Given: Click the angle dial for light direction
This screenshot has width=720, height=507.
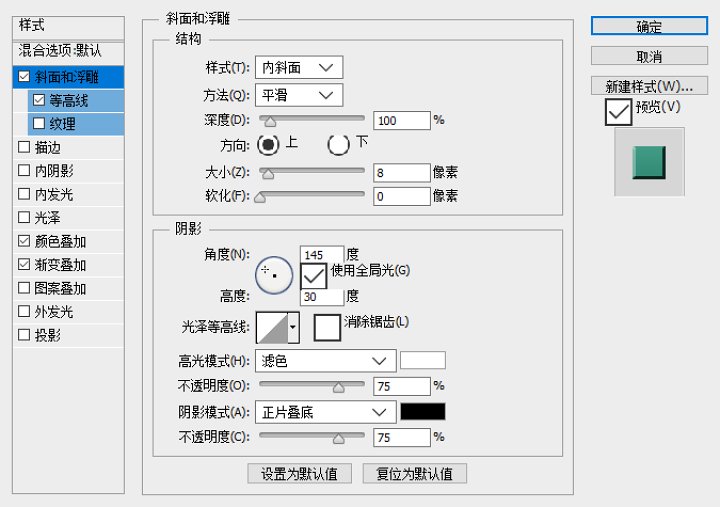Looking at the screenshot, I should [x=273, y=272].
